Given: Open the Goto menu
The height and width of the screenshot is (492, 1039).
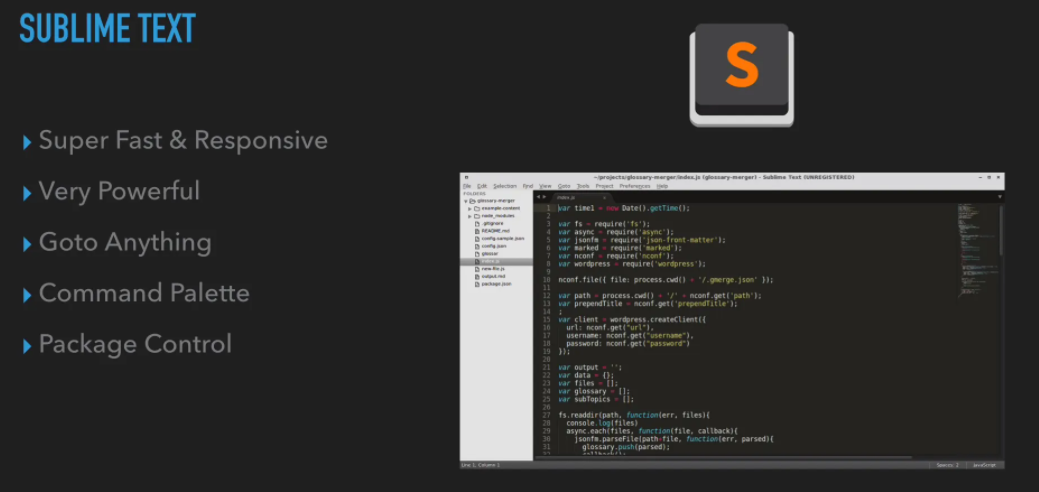Looking at the screenshot, I should 564,186.
